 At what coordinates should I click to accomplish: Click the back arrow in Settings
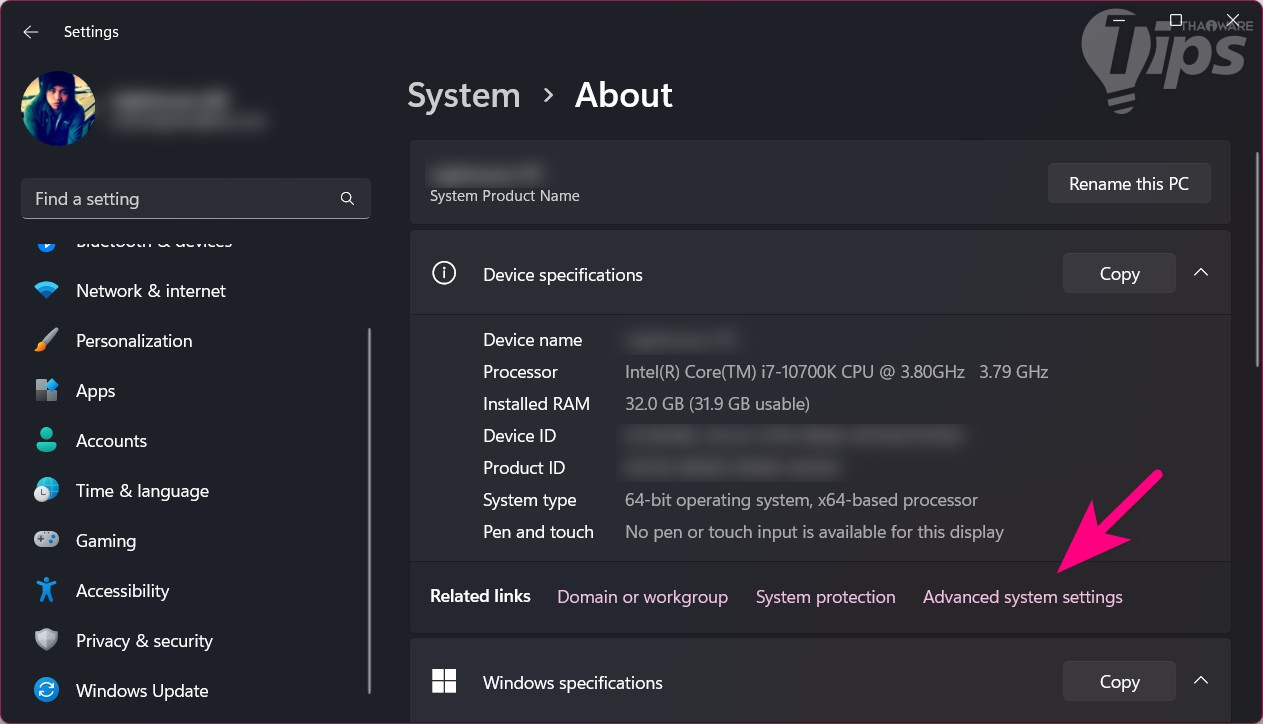point(31,32)
